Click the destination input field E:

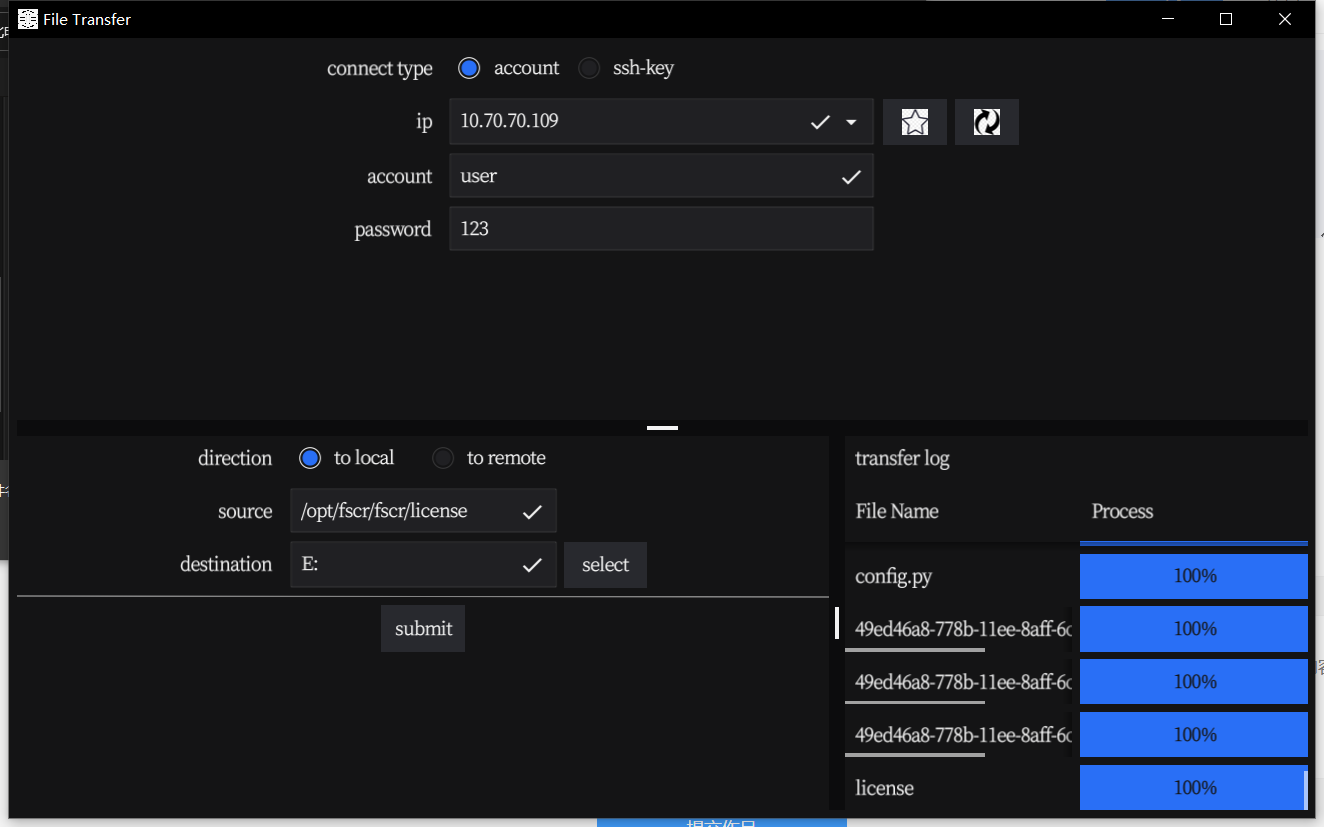[423, 564]
